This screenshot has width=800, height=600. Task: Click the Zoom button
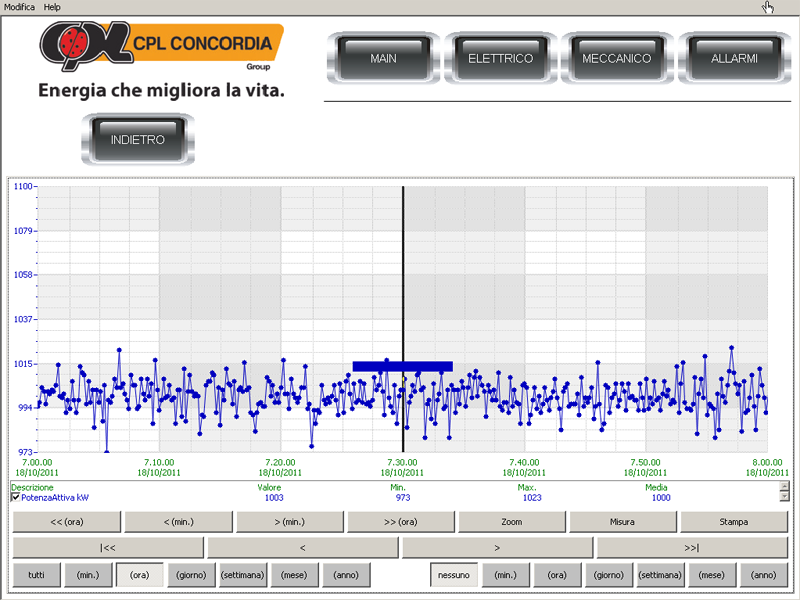512,522
